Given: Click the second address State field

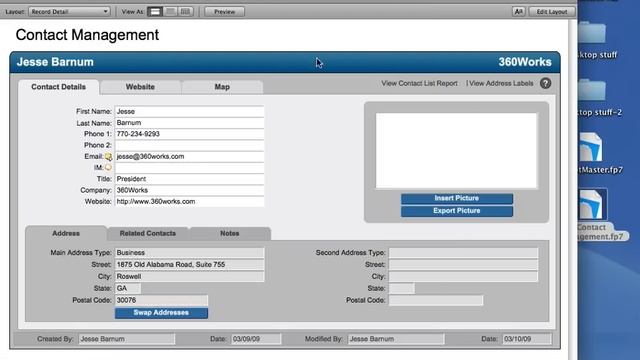Looking at the screenshot, I should (x=402, y=288).
